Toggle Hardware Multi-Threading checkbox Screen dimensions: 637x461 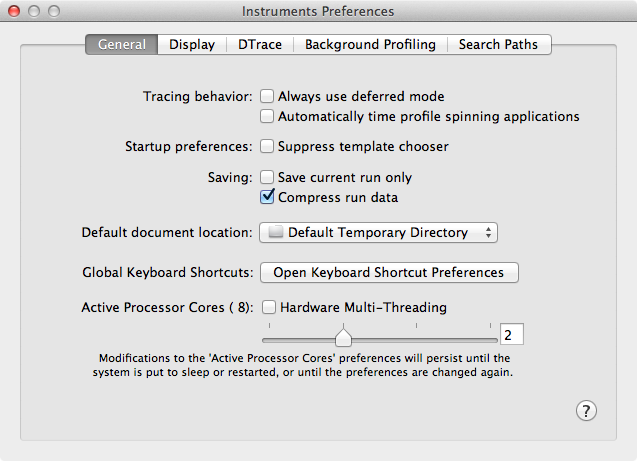click(x=267, y=308)
